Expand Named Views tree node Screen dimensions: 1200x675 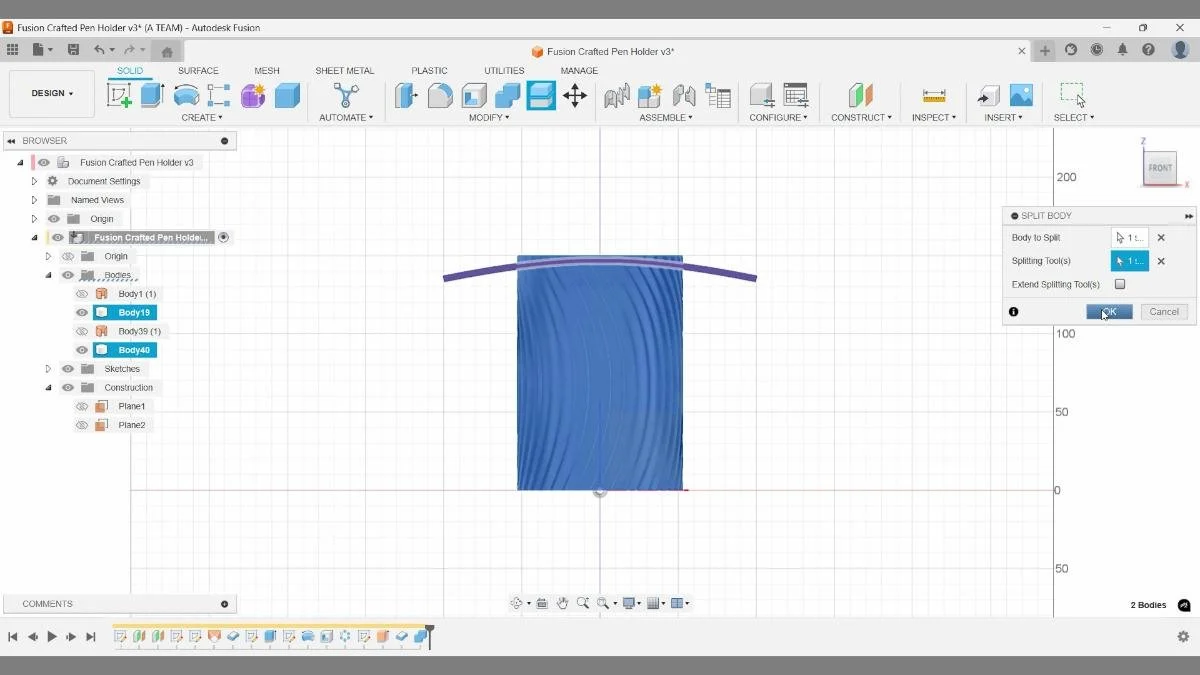click(x=34, y=200)
